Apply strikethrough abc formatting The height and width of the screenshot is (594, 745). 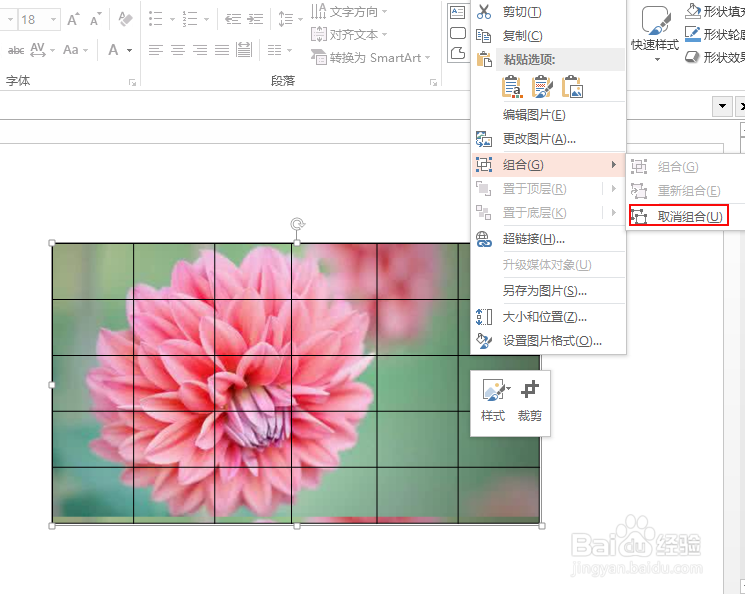click(x=16, y=50)
